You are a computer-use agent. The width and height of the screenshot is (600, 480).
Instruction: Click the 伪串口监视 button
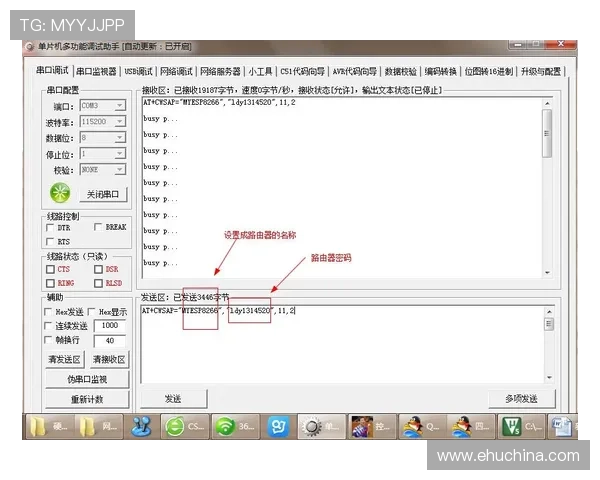point(87,379)
